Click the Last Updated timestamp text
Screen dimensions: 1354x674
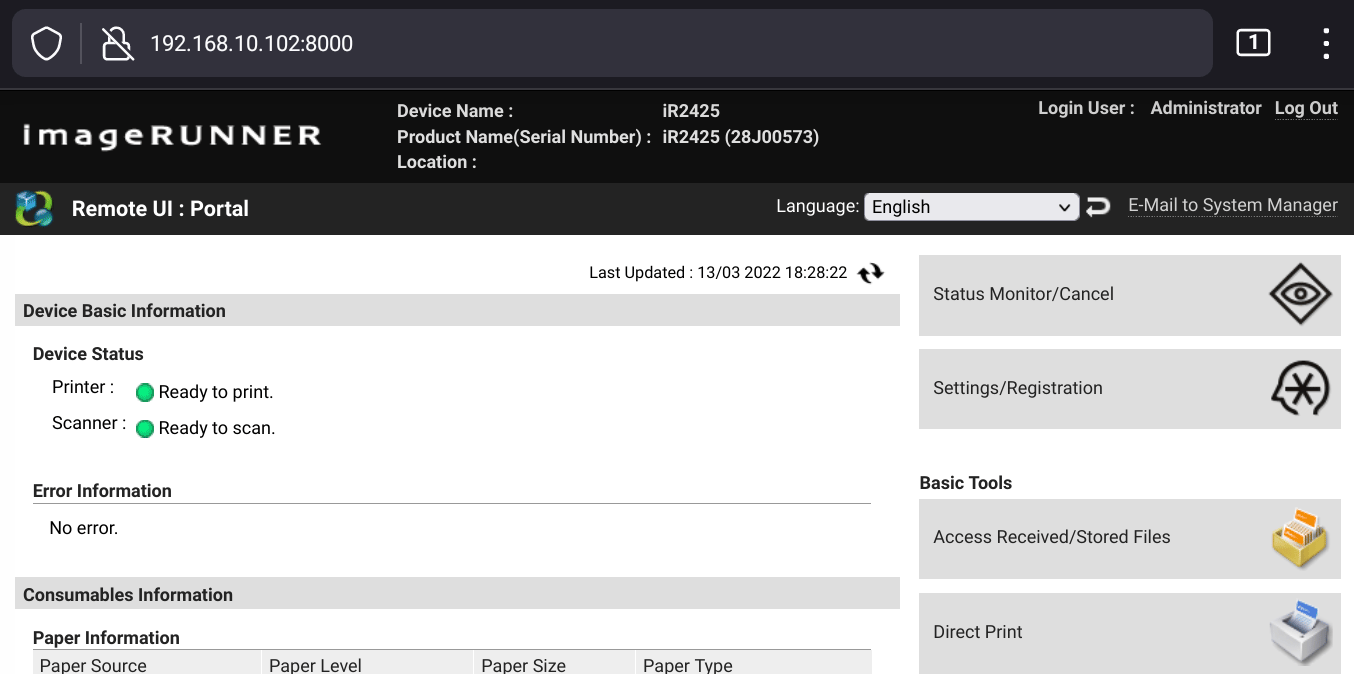(718, 273)
